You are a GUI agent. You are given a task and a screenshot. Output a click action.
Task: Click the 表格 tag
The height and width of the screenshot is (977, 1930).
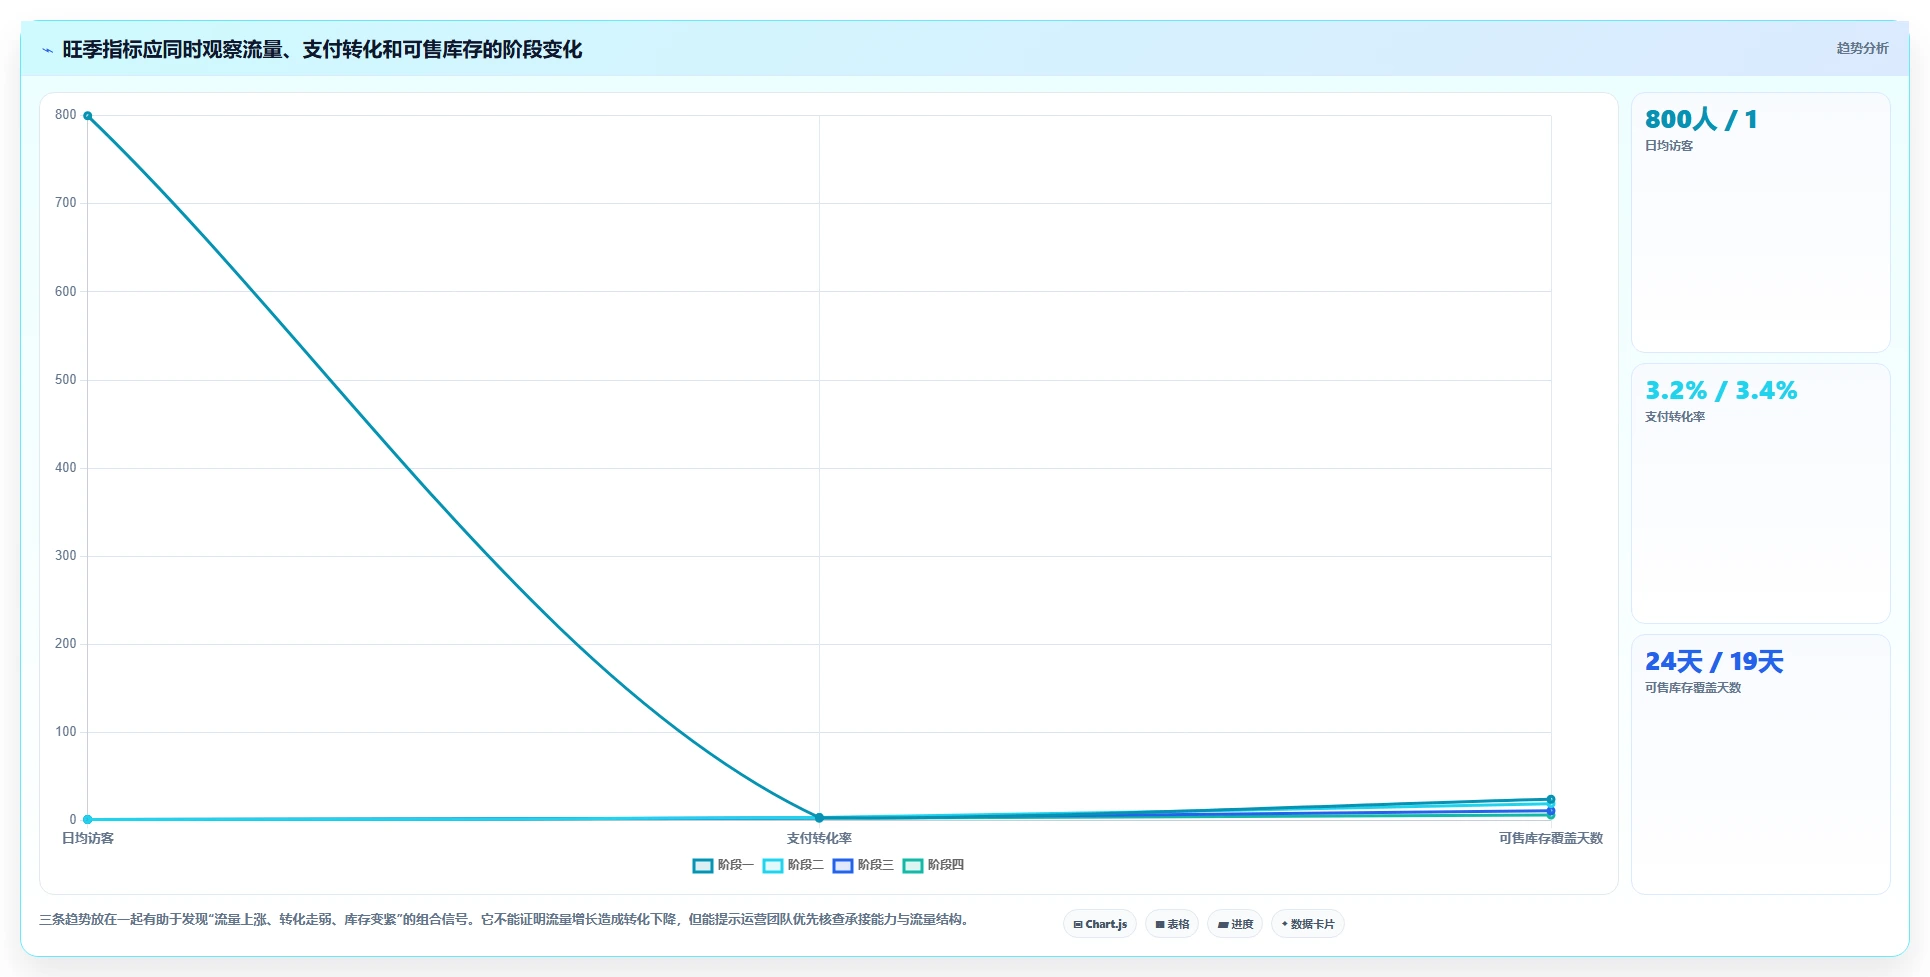coord(1172,924)
